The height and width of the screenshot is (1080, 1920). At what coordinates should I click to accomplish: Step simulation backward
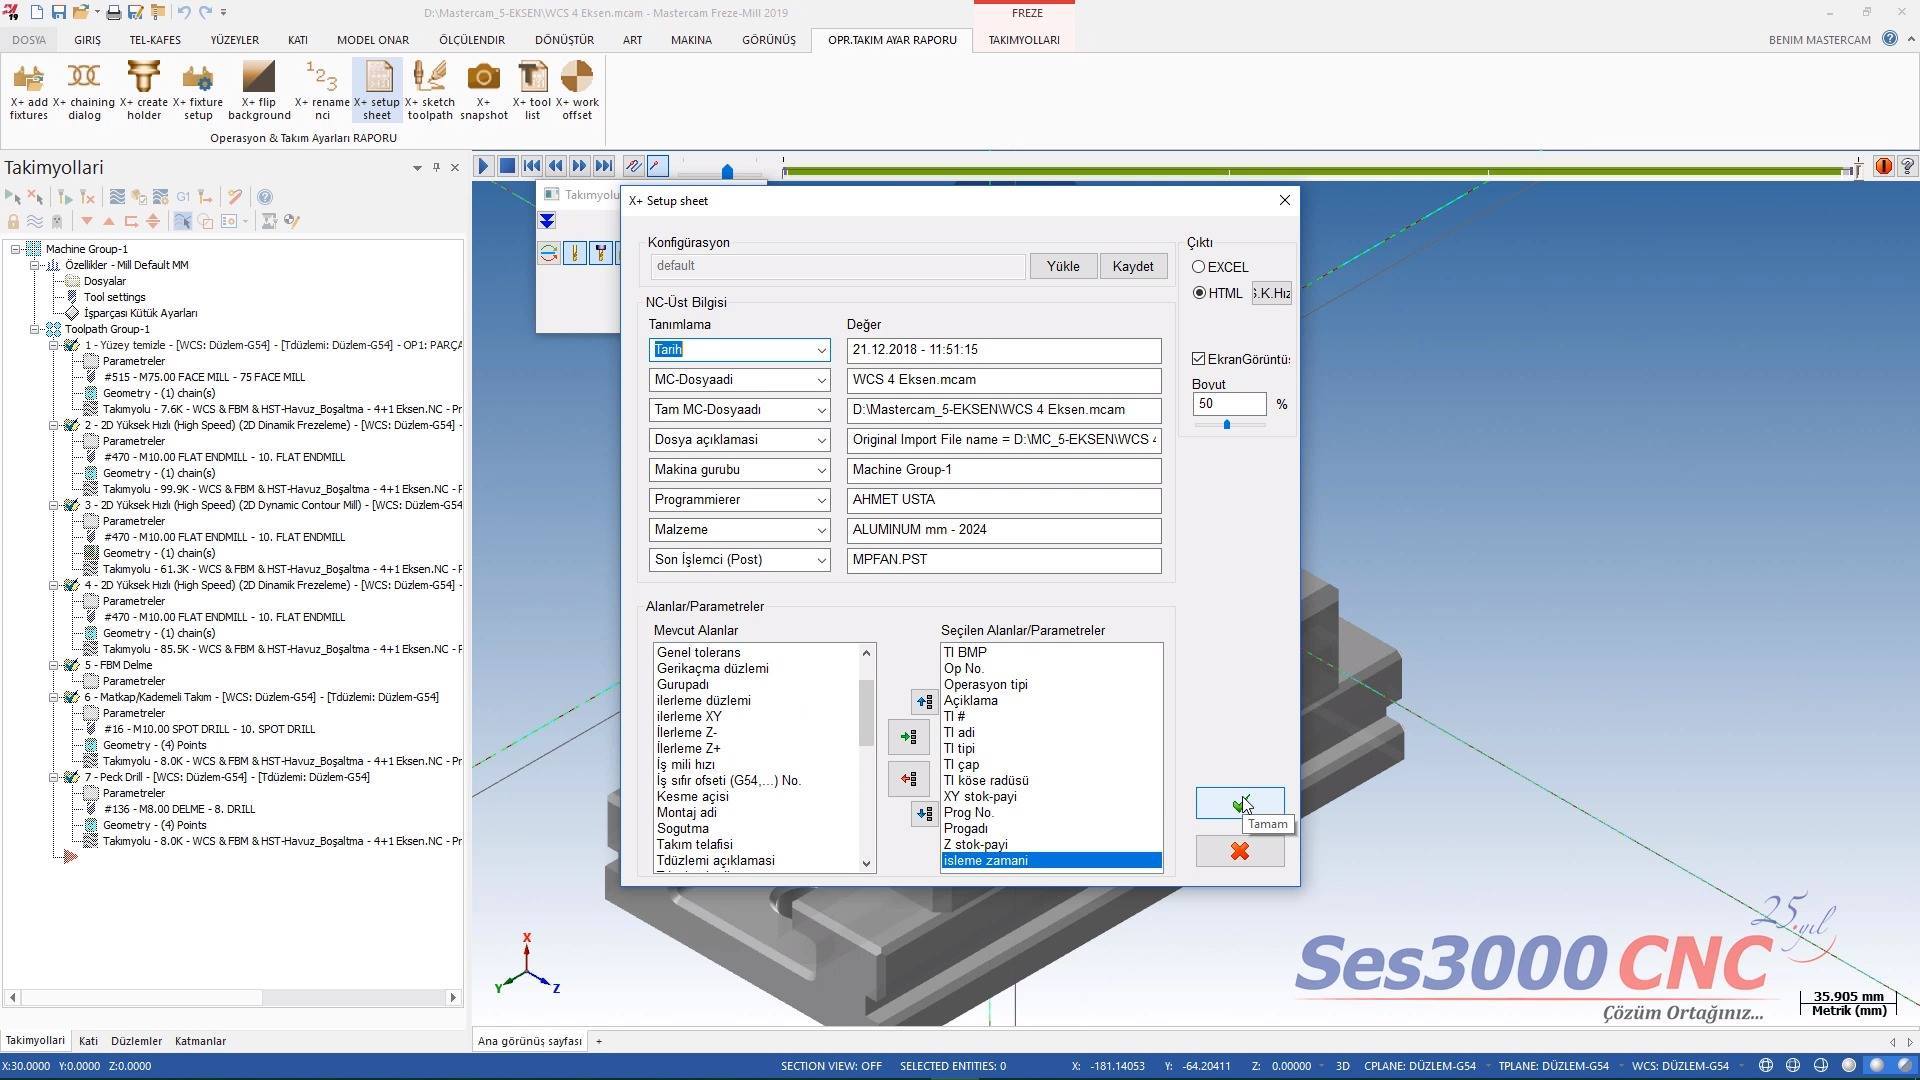pos(556,166)
